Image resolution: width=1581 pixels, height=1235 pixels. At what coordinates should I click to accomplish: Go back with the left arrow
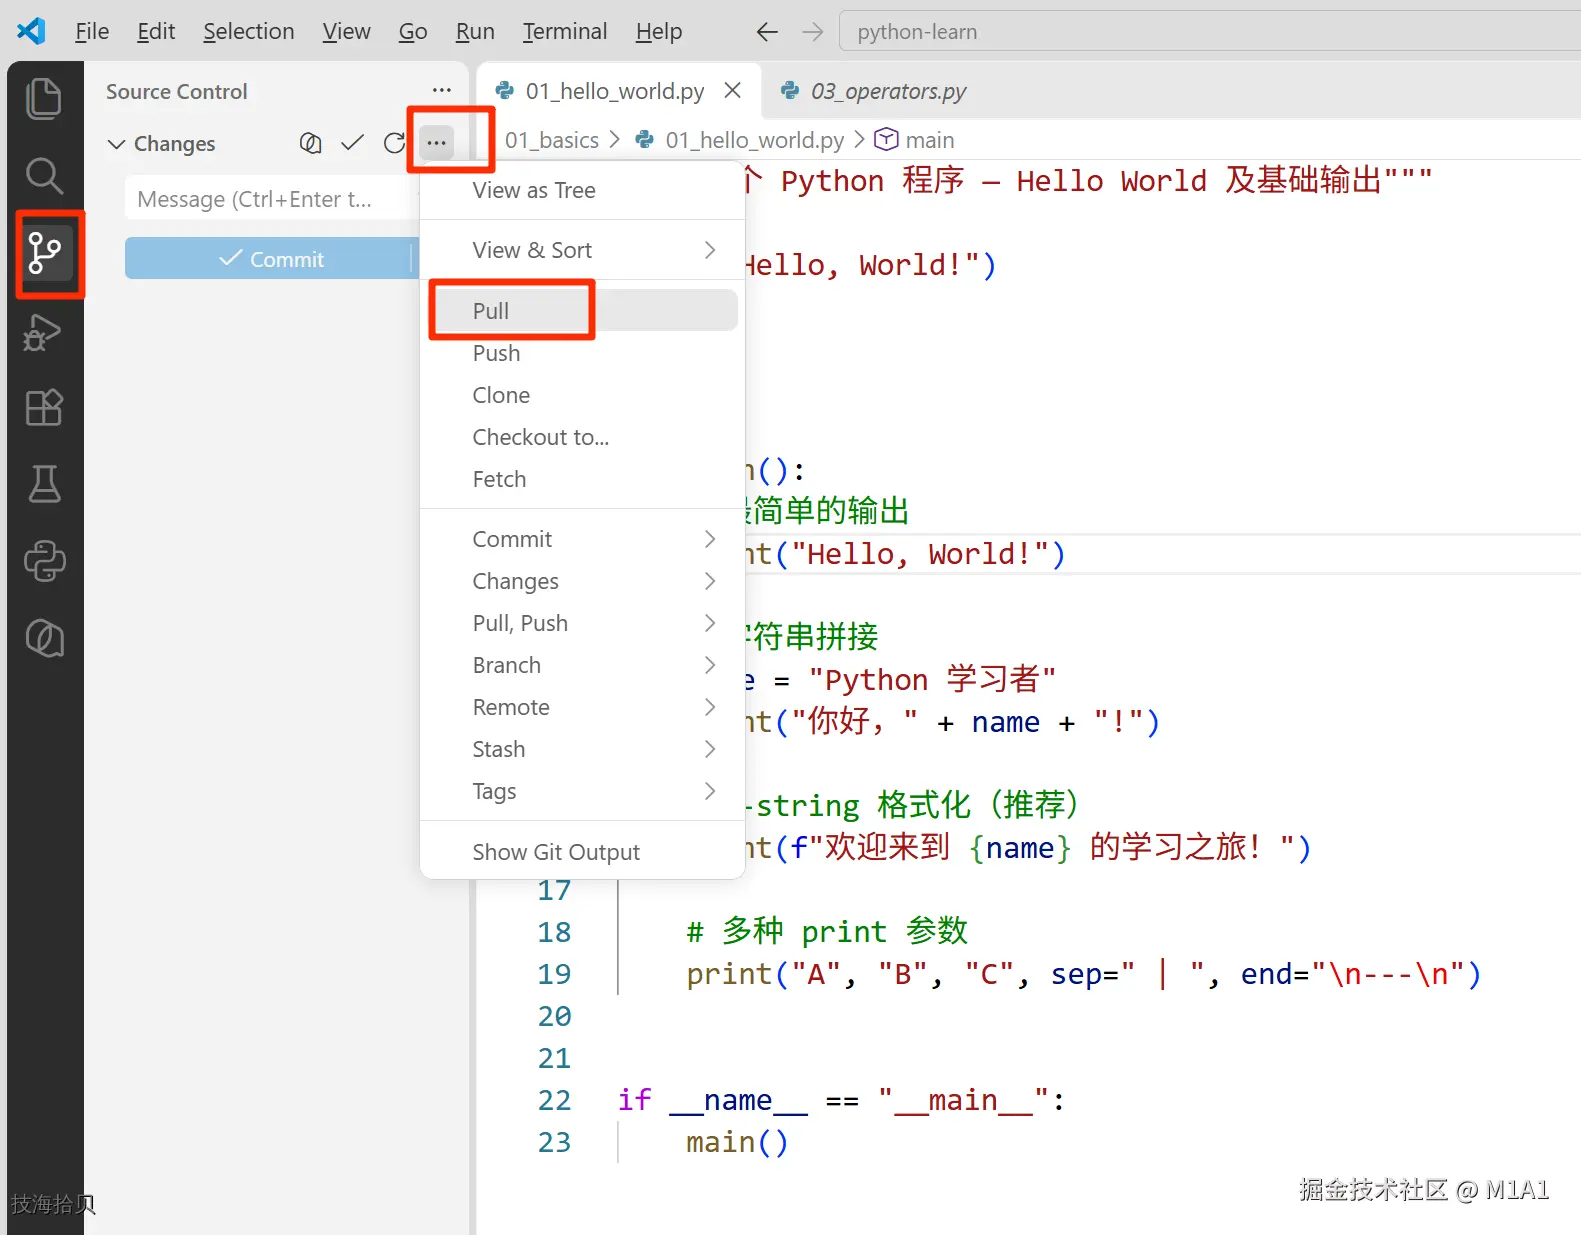point(767,32)
